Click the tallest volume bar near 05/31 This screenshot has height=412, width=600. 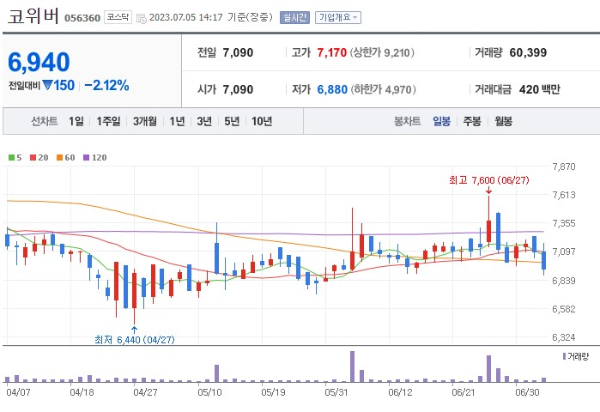tap(352, 366)
